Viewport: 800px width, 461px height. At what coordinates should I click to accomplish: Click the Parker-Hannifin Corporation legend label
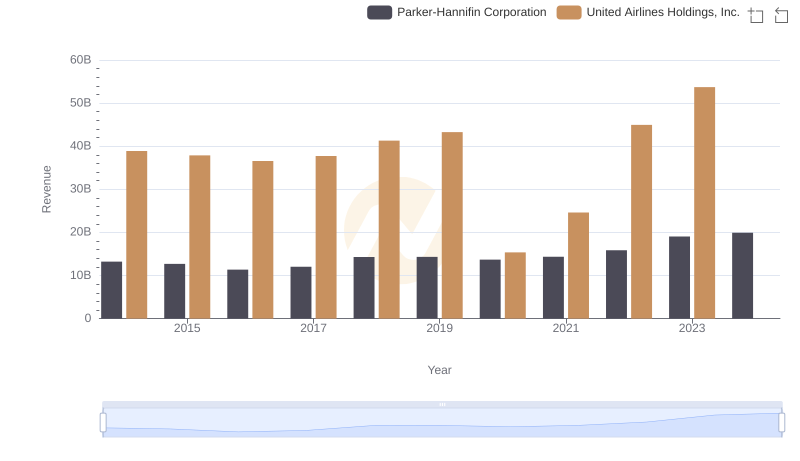tap(471, 13)
